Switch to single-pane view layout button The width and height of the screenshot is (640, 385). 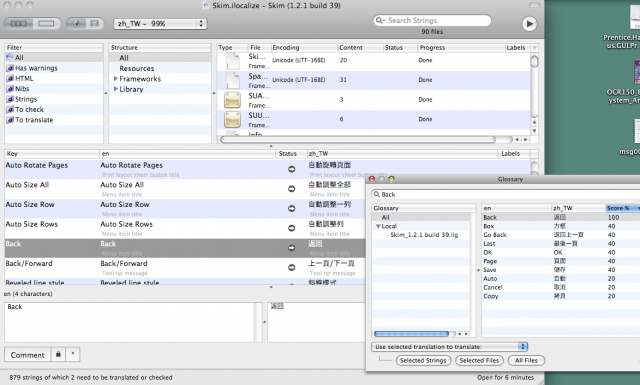(46, 24)
